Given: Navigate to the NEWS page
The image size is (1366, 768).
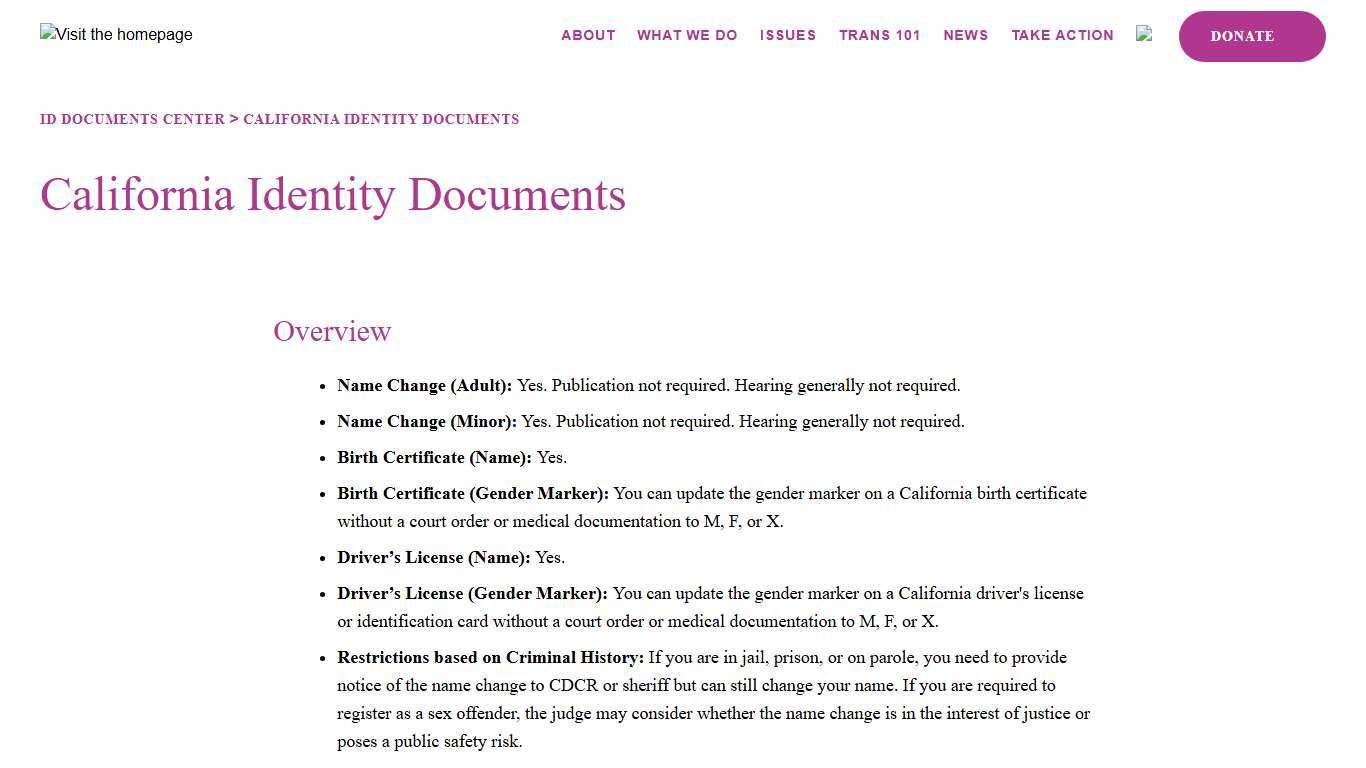Looking at the screenshot, I should click(x=965, y=35).
